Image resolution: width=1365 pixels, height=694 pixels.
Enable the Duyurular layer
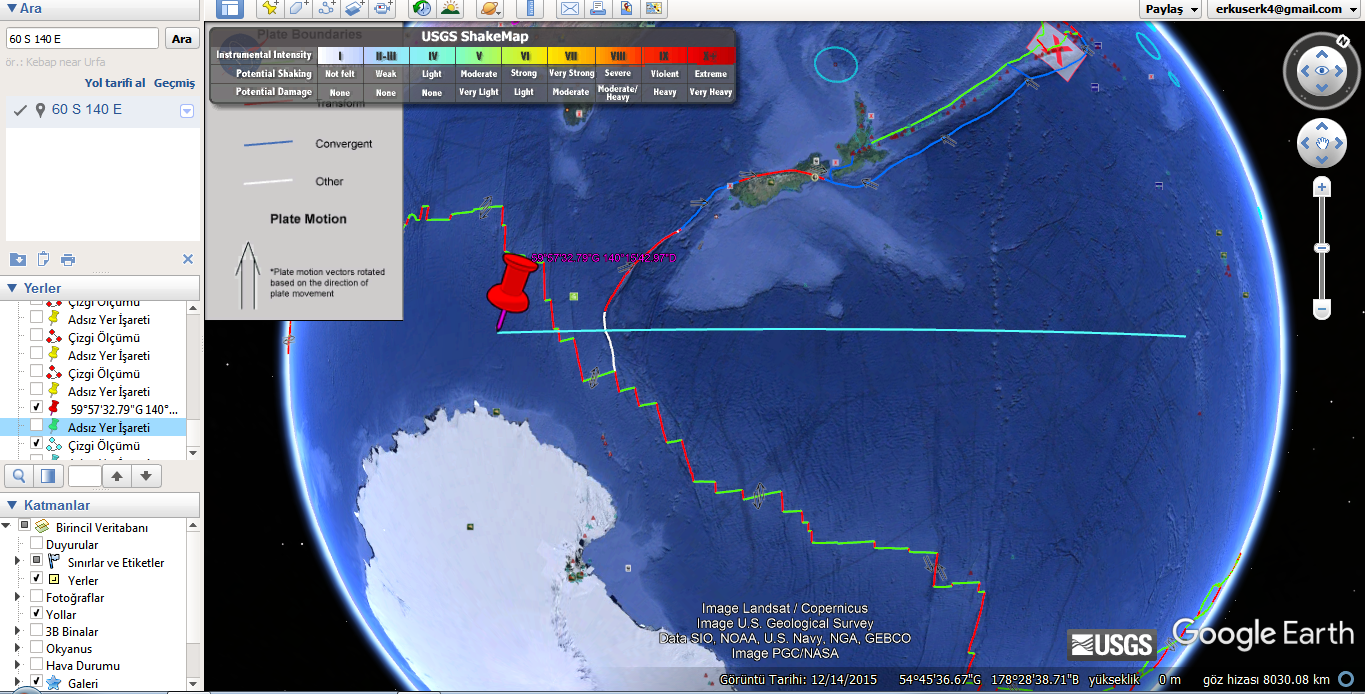(x=37, y=544)
